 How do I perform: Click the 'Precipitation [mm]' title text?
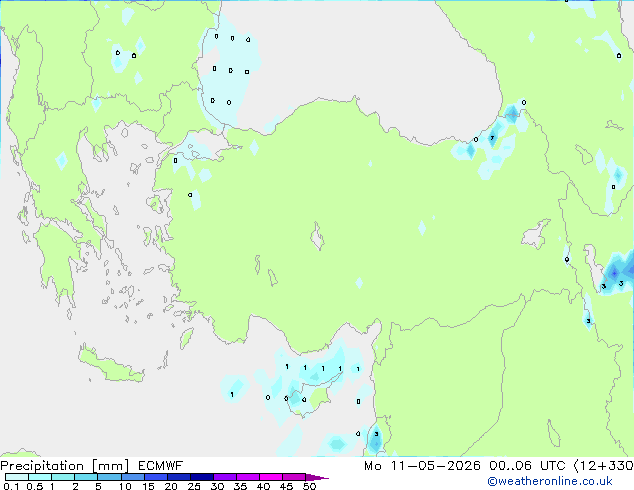[x=64, y=466]
